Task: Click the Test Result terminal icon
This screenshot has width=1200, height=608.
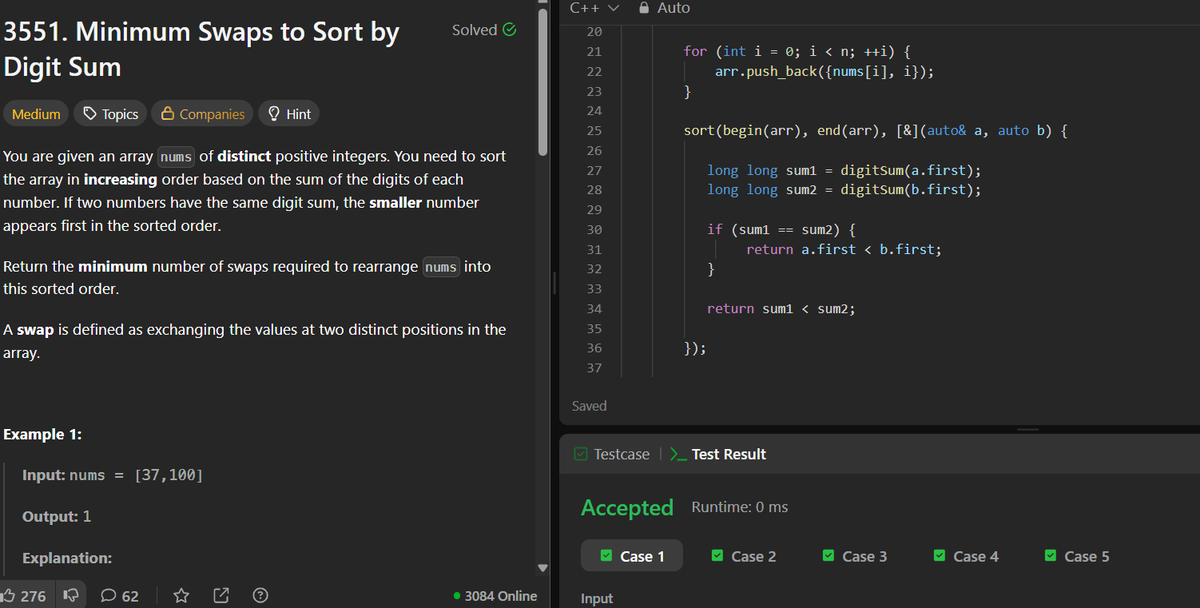Action: [x=677, y=454]
